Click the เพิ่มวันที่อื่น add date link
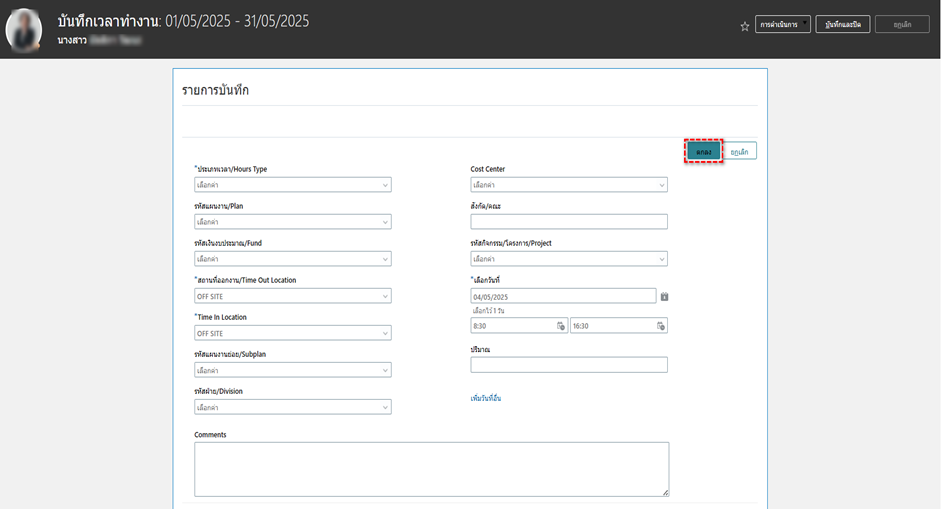The image size is (941, 509). click(x=485, y=398)
